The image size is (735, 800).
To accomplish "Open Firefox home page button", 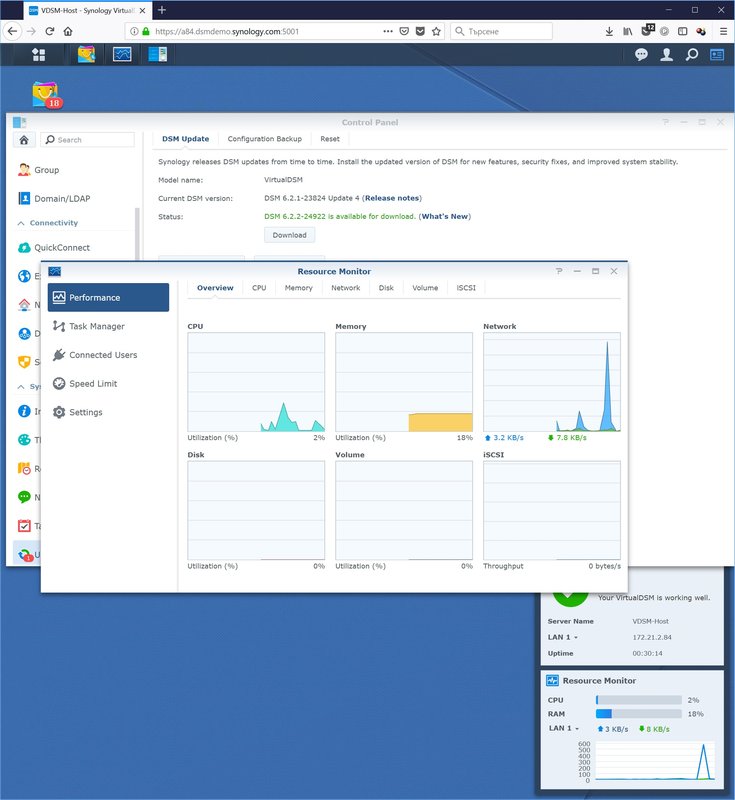I will tap(68, 31).
